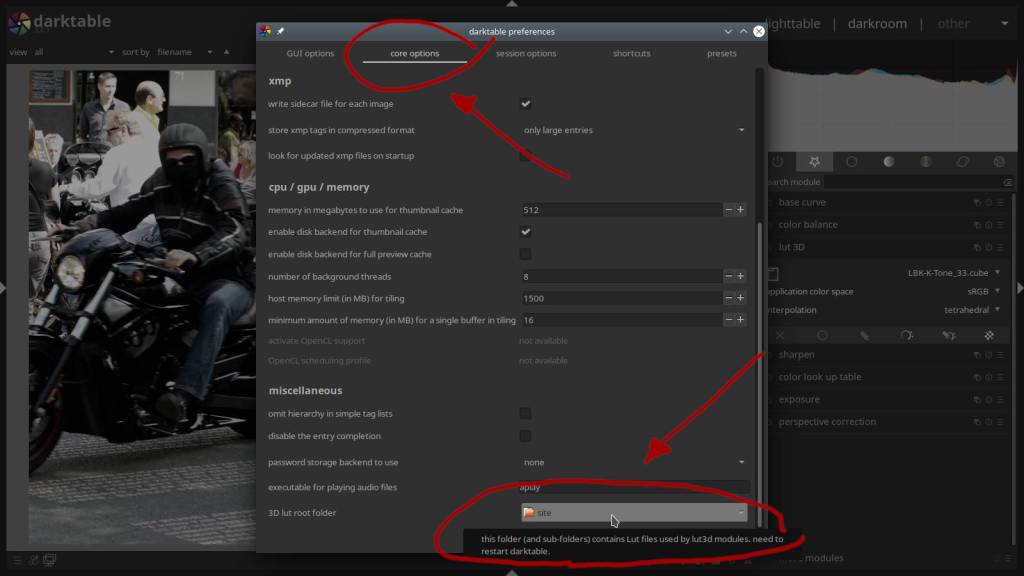Open store xmp tags compressed format dropdown

633,130
